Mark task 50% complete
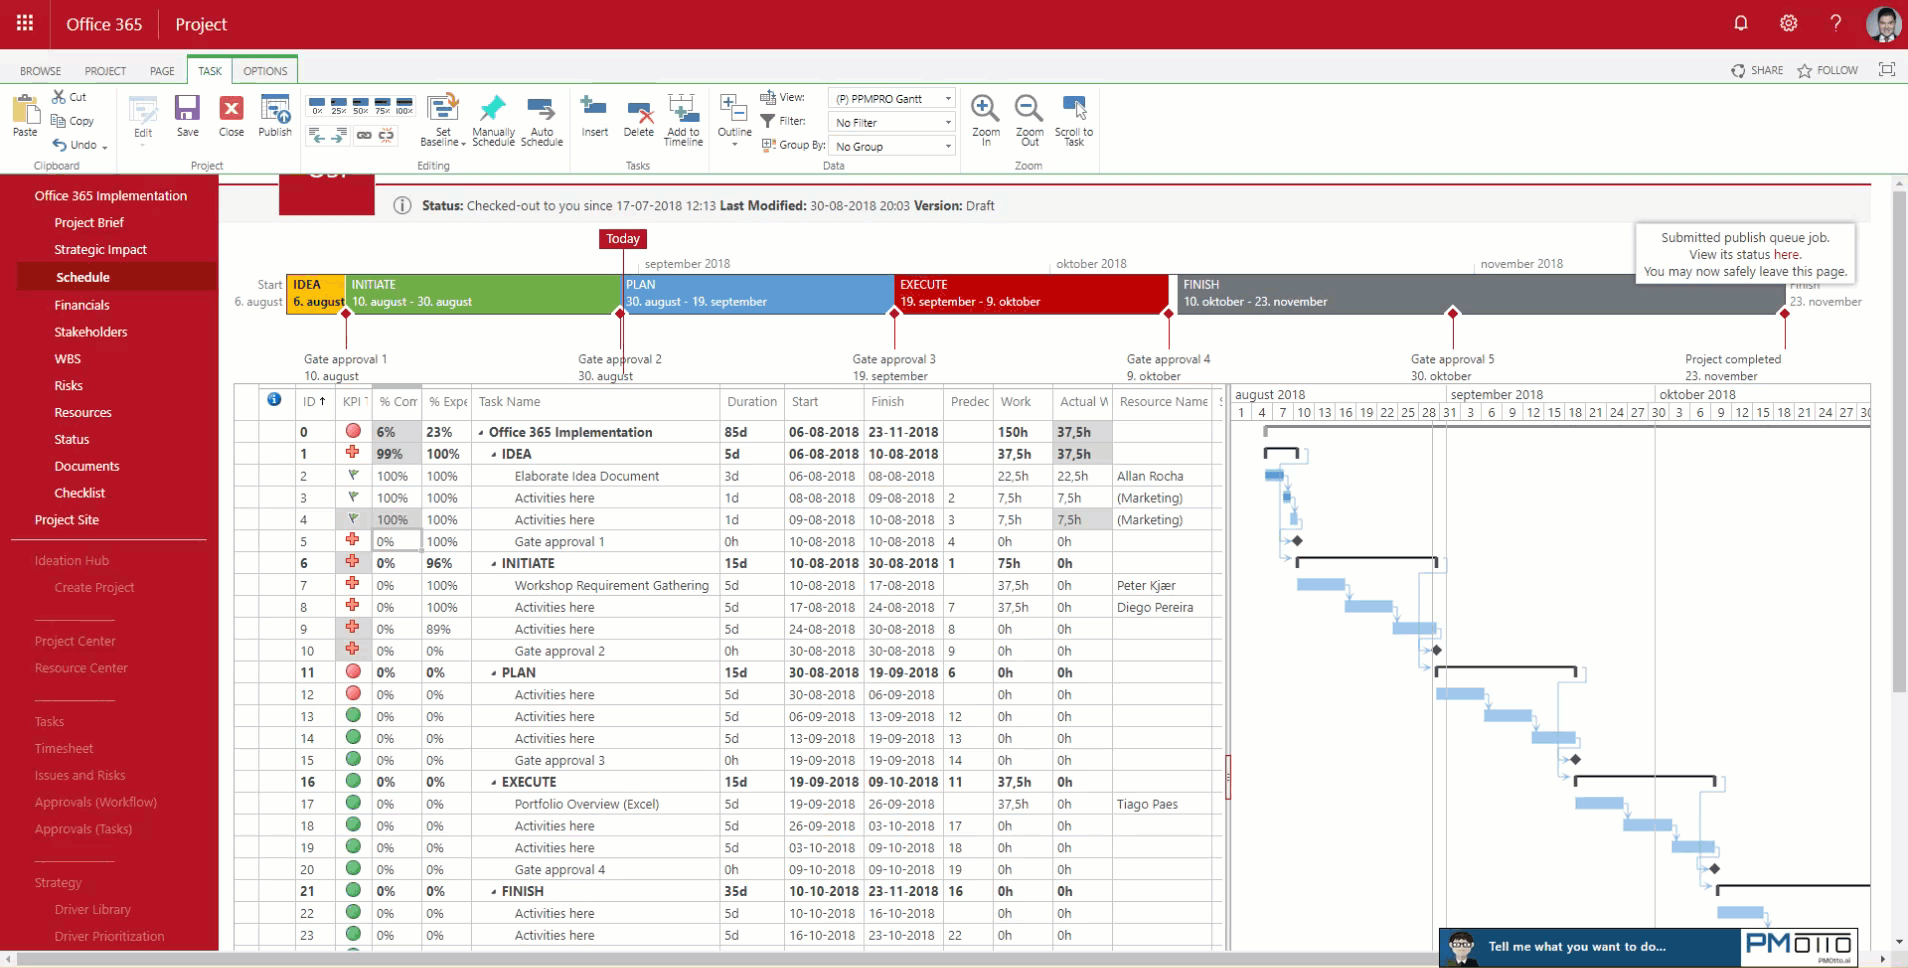The width and height of the screenshot is (1908, 968). pos(361,105)
